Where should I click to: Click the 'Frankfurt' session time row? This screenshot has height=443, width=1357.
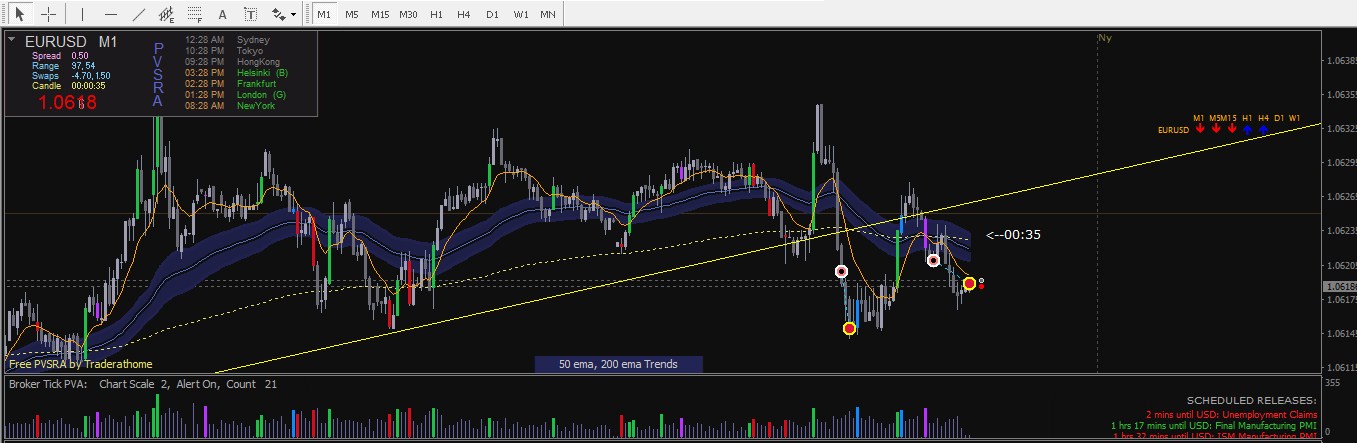[231, 83]
